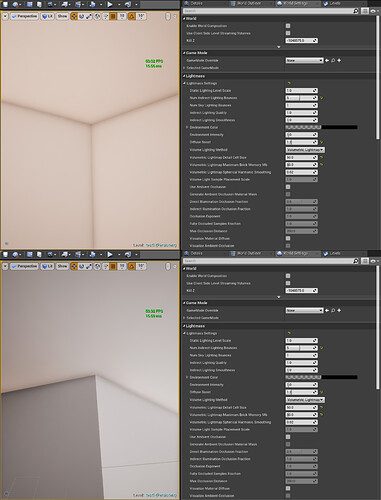This screenshot has width=381, height=500.
Task: Toggle grid snap icon in upper viewport
Action: [113, 16]
